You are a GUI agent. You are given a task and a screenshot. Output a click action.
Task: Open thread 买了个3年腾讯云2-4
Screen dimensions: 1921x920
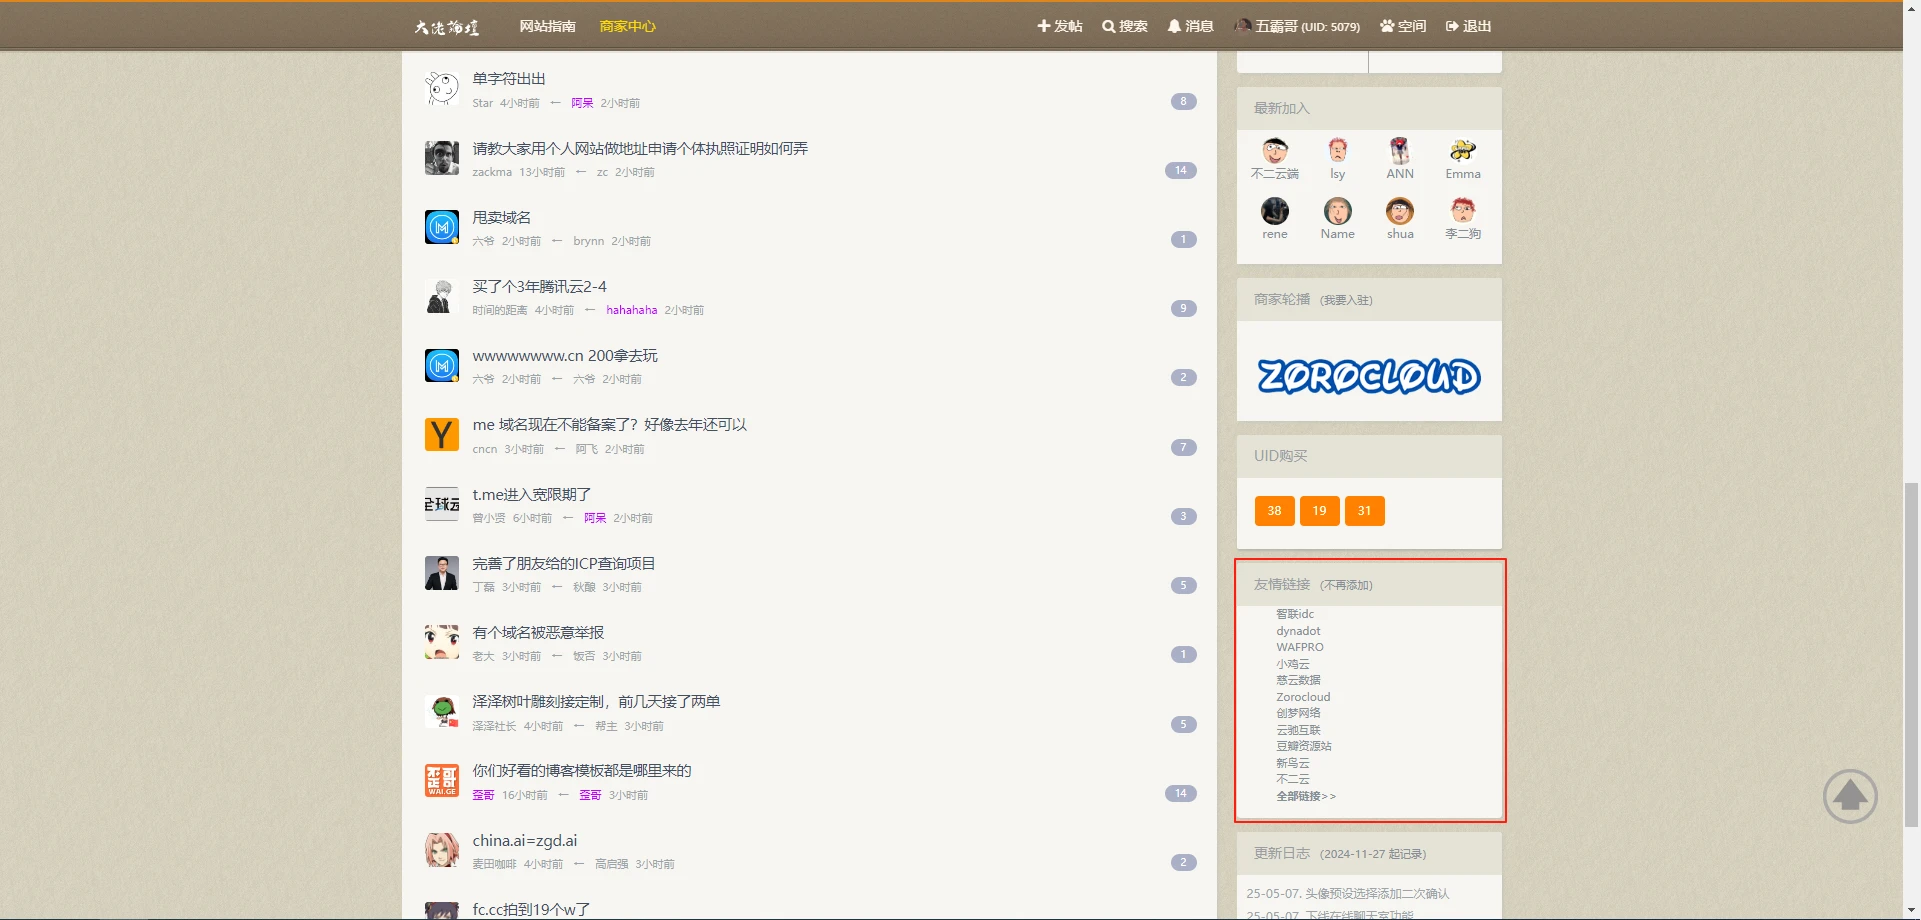click(x=539, y=287)
